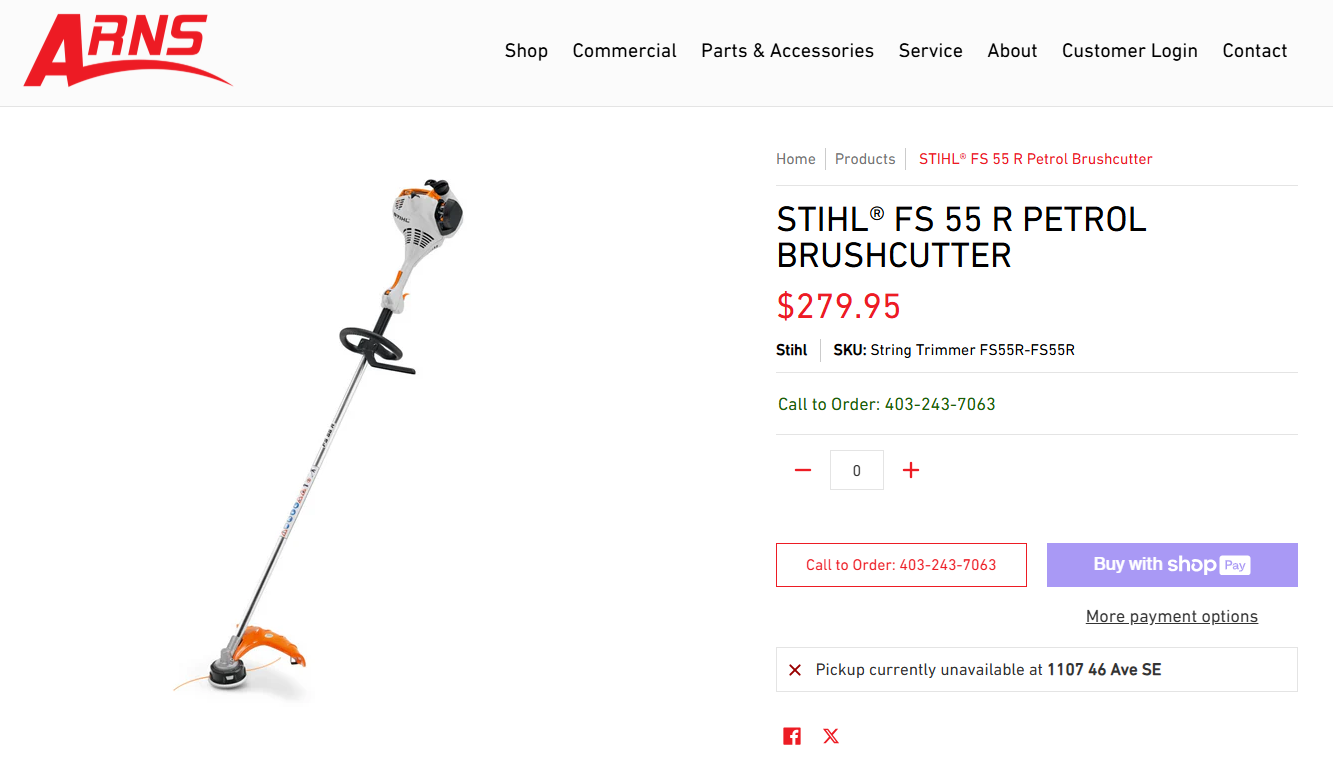Go to the Contact page
Viewport: 1333px width, 776px height.
pyautogui.click(x=1254, y=51)
